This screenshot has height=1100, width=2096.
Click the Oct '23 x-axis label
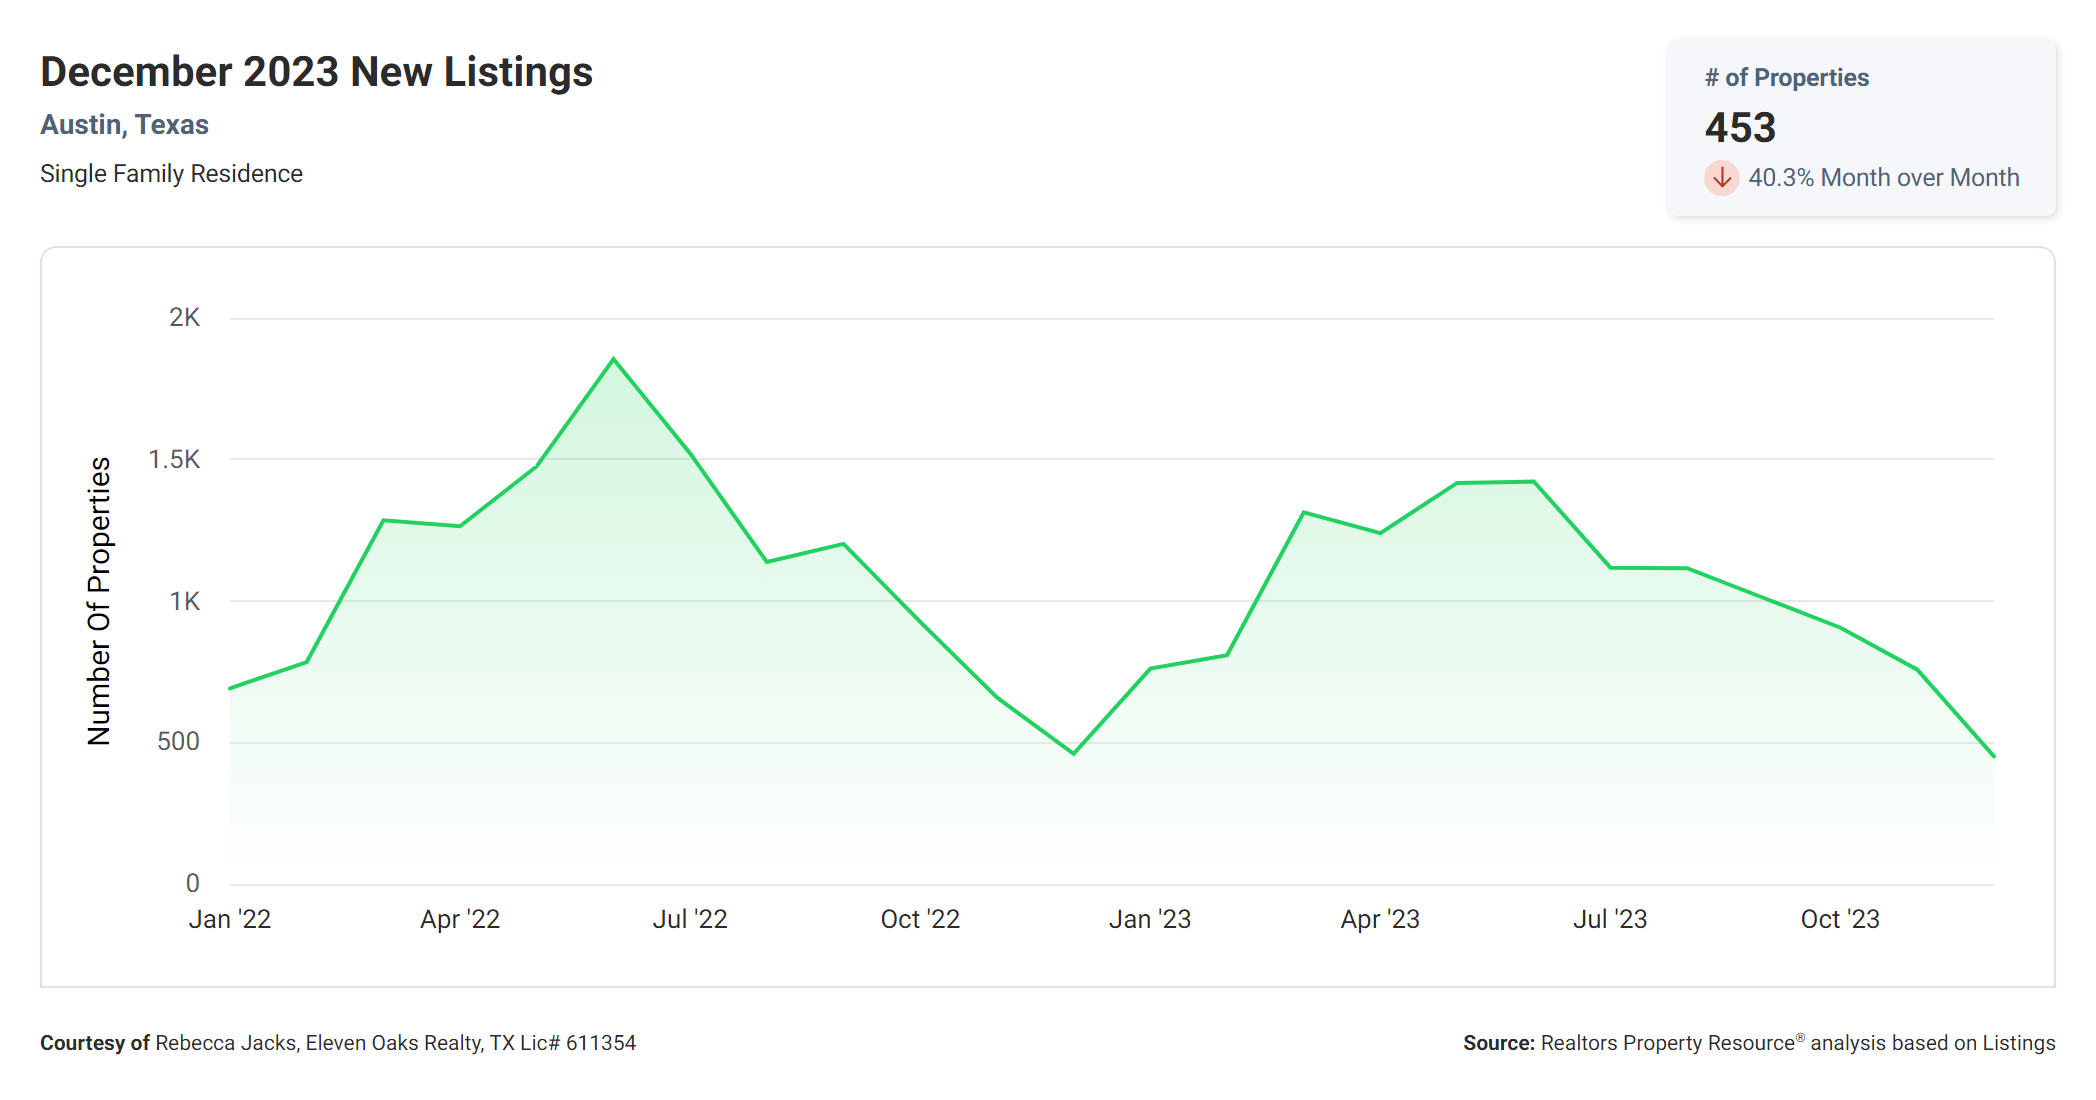pyautogui.click(x=1840, y=919)
